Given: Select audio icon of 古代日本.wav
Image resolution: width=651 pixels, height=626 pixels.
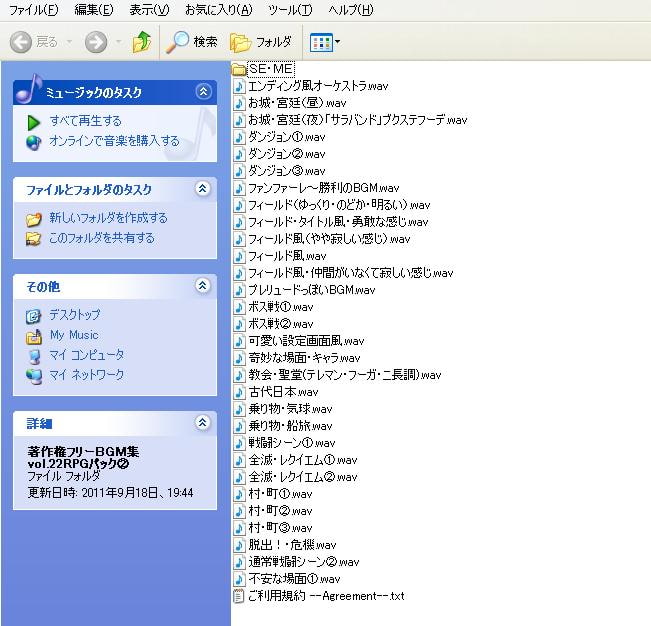Looking at the screenshot, I should (239, 392).
